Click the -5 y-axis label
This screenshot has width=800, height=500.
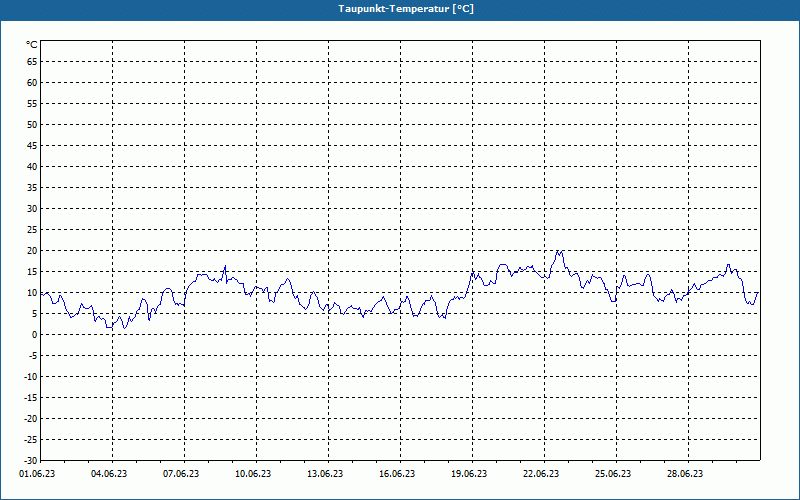click(x=33, y=356)
